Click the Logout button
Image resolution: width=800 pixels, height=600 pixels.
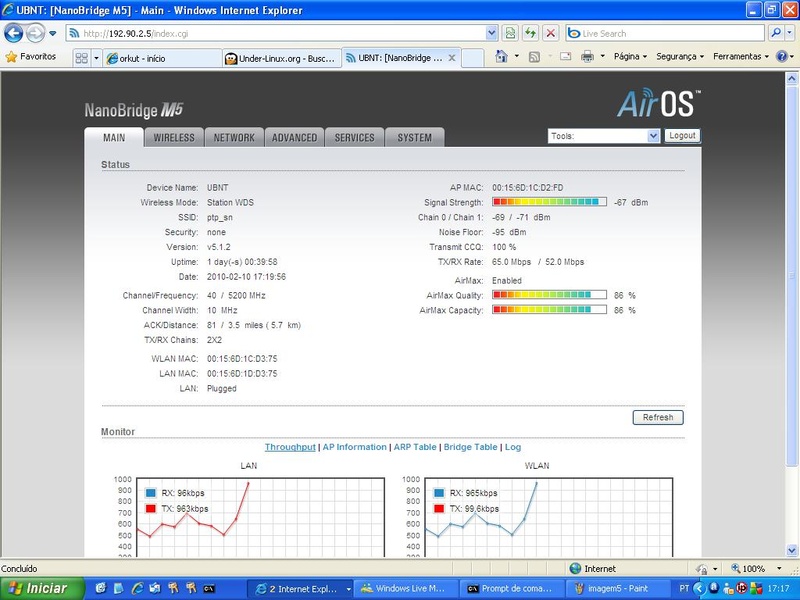pos(682,136)
